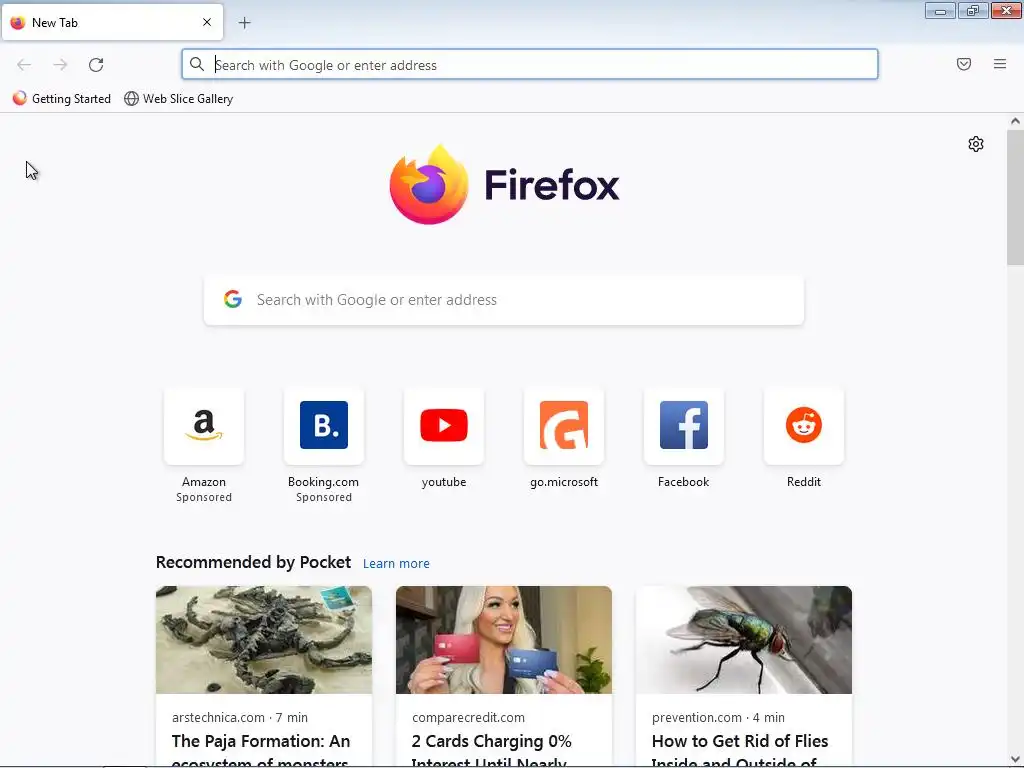Open the Save to Pocket icon
1024x768 pixels.
point(964,64)
